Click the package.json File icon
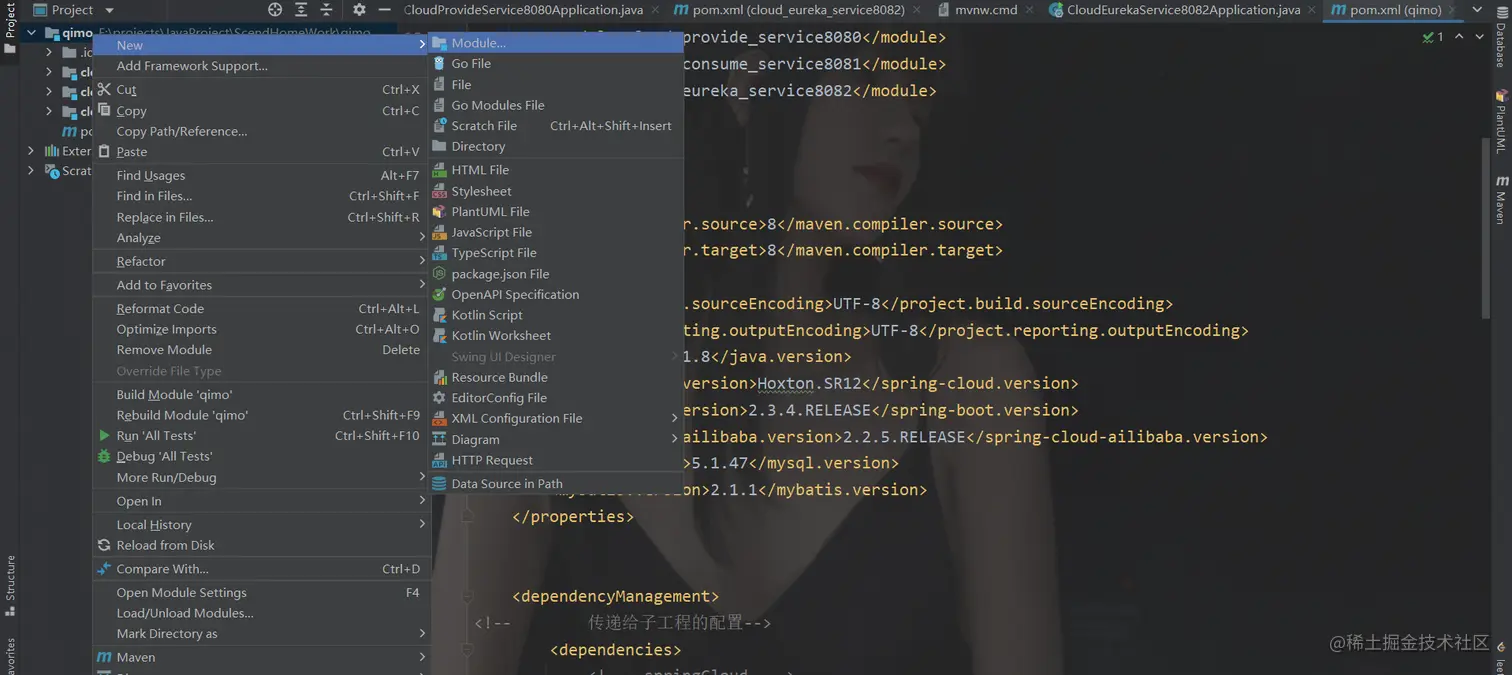The height and width of the screenshot is (675, 1512). [x=439, y=274]
